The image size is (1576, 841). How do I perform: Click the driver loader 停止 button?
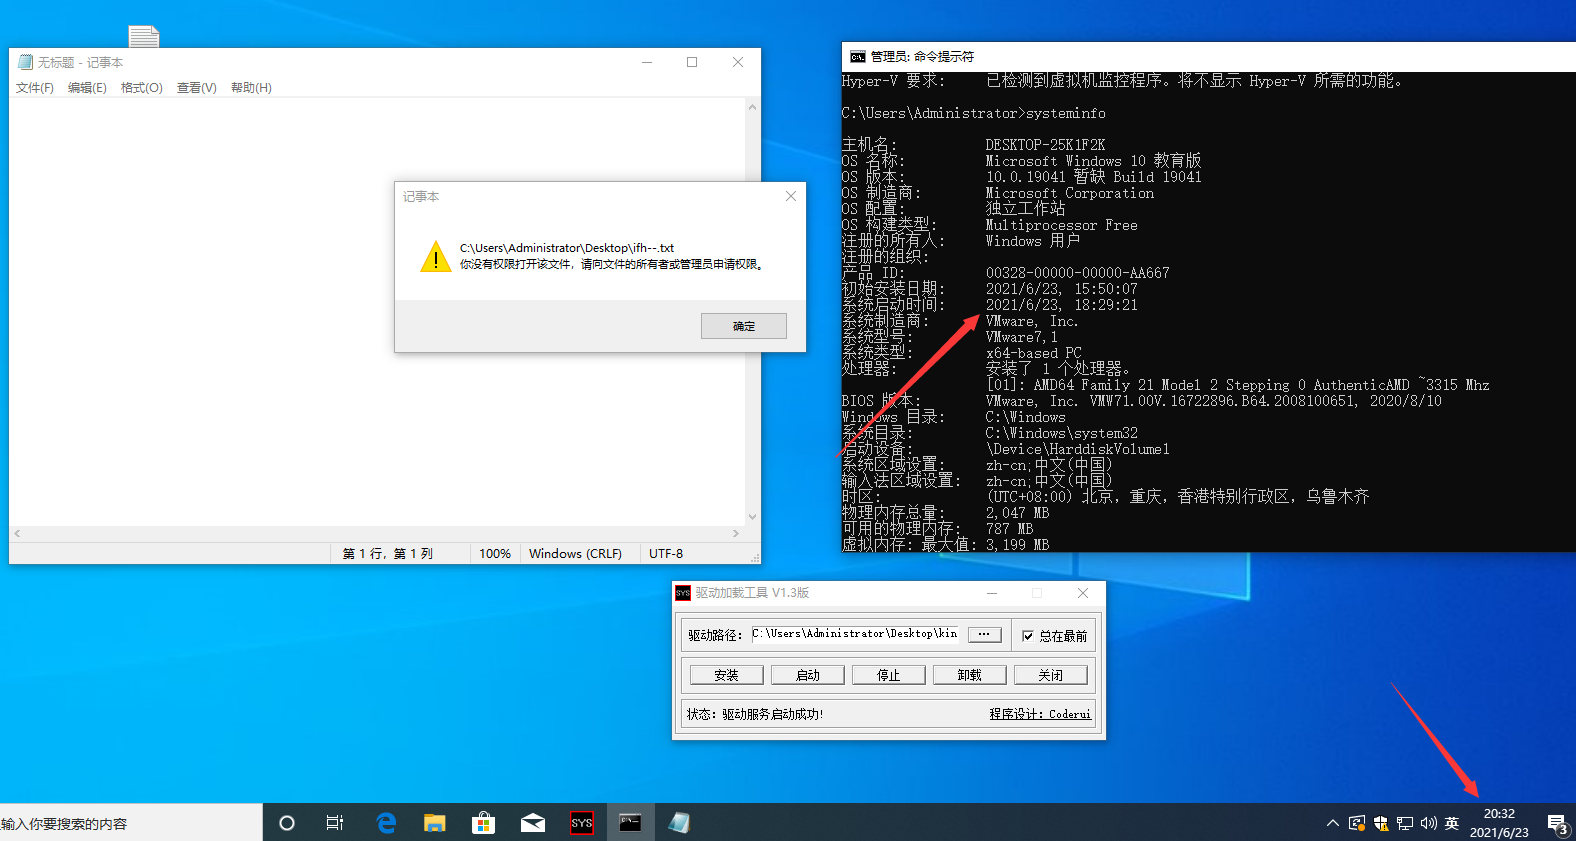(888, 675)
